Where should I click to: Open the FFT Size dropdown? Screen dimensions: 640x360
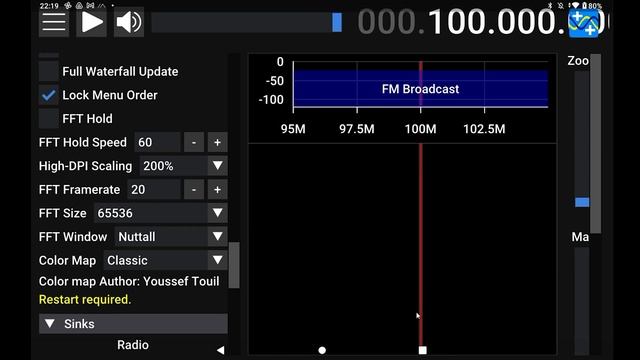(161, 213)
